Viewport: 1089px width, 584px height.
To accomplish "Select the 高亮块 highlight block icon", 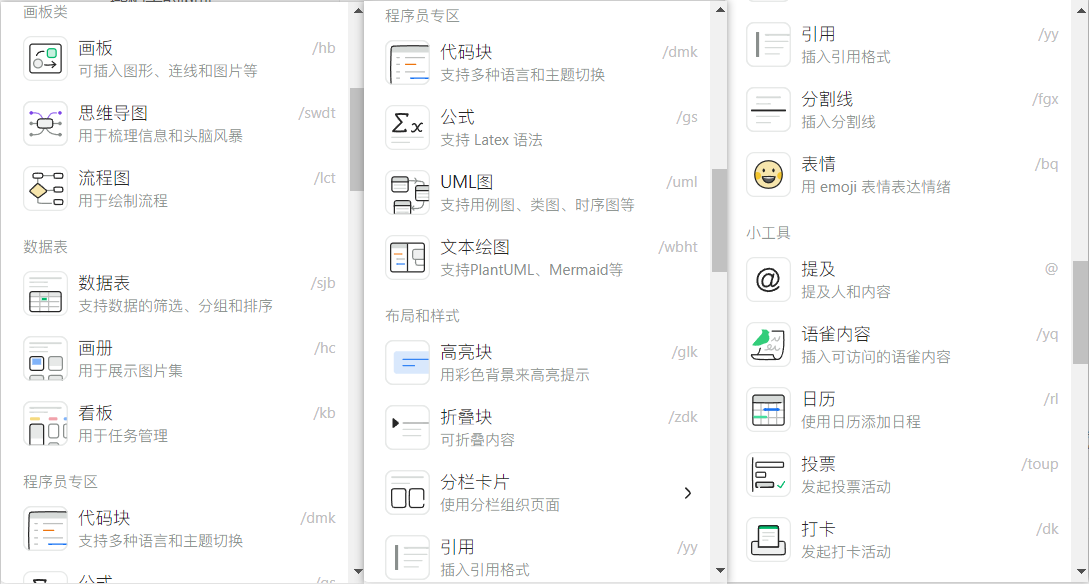I will pos(408,362).
